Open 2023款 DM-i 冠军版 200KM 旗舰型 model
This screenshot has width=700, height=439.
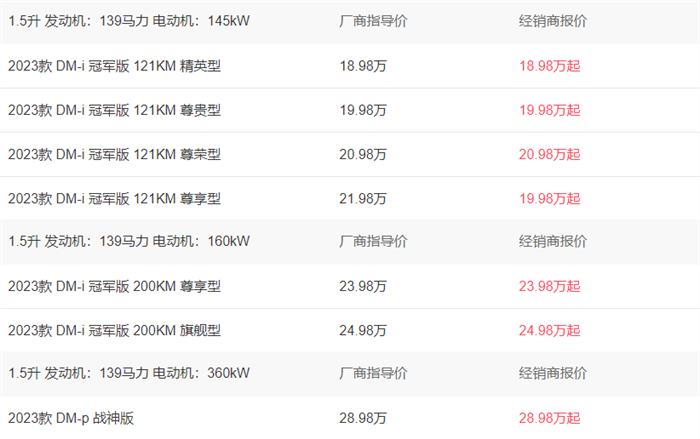[x=114, y=330]
